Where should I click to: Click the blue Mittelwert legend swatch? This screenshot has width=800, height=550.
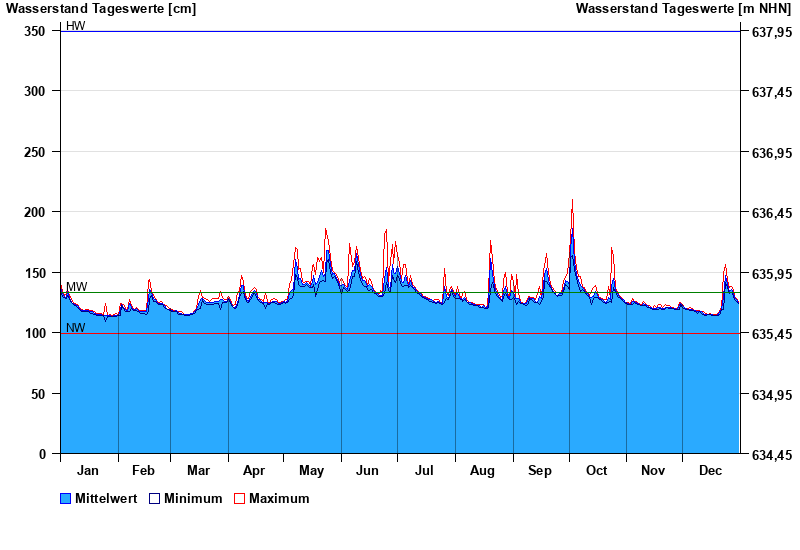click(66, 499)
